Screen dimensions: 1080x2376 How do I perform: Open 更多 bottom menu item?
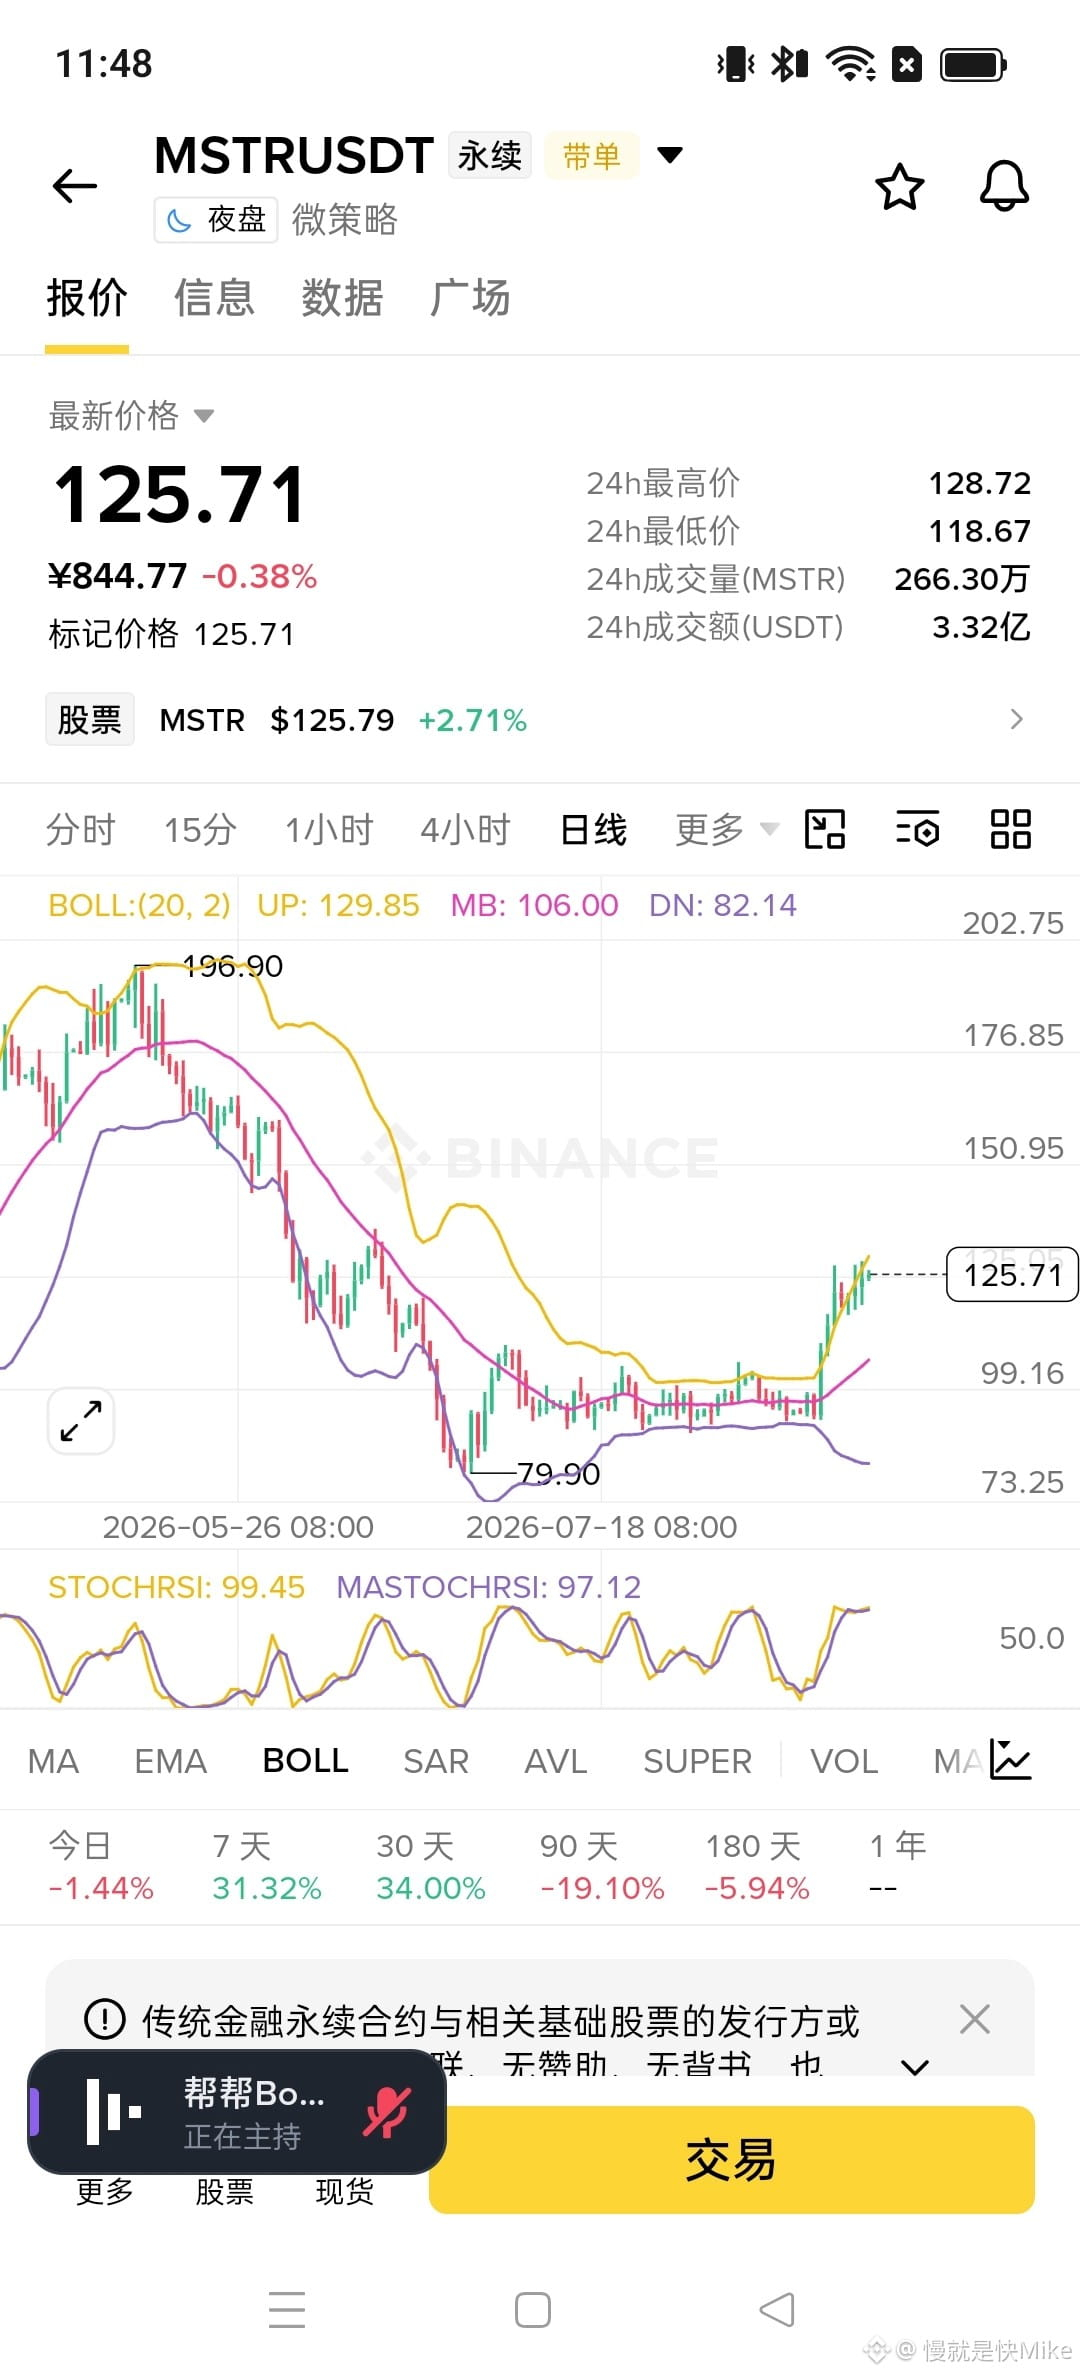point(104,2192)
